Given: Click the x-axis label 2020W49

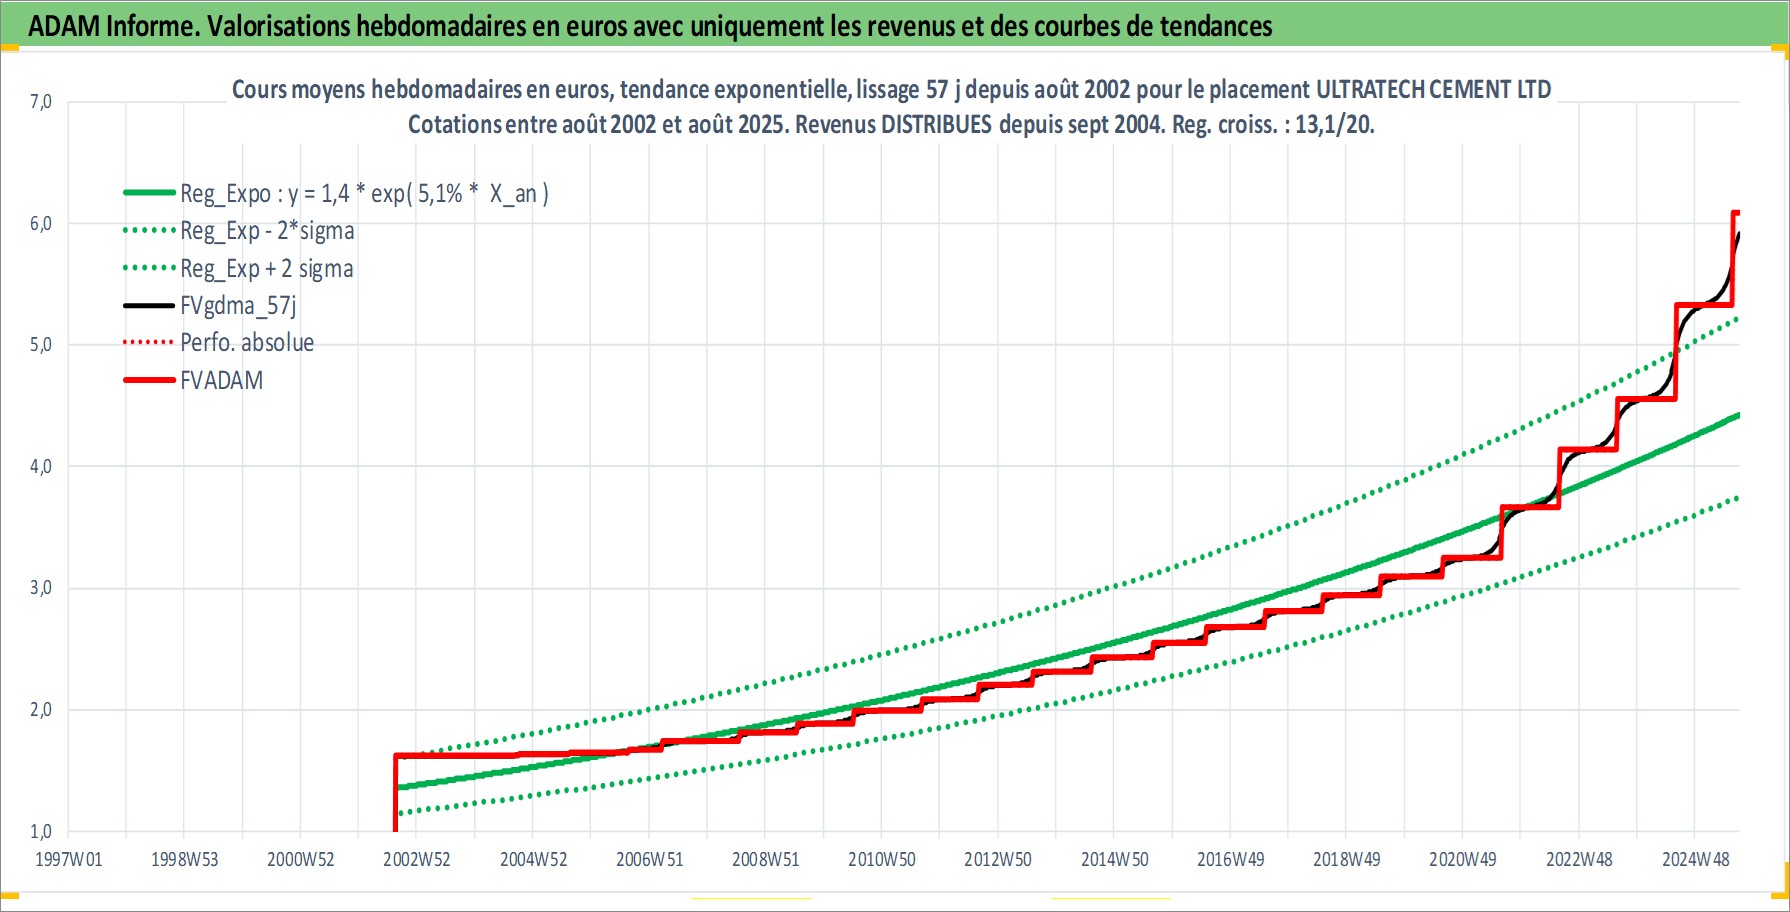Looking at the screenshot, I should coord(1463,860).
